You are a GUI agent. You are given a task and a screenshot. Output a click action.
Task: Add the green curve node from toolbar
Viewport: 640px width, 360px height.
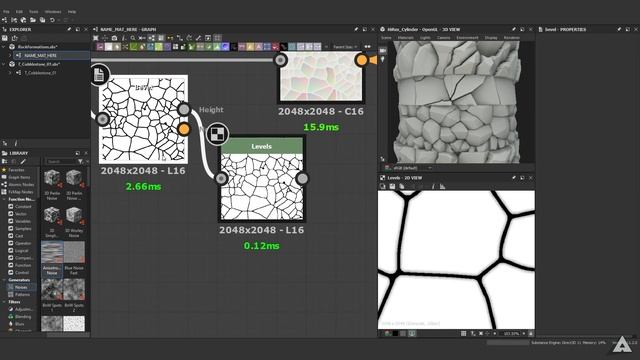(133, 47)
